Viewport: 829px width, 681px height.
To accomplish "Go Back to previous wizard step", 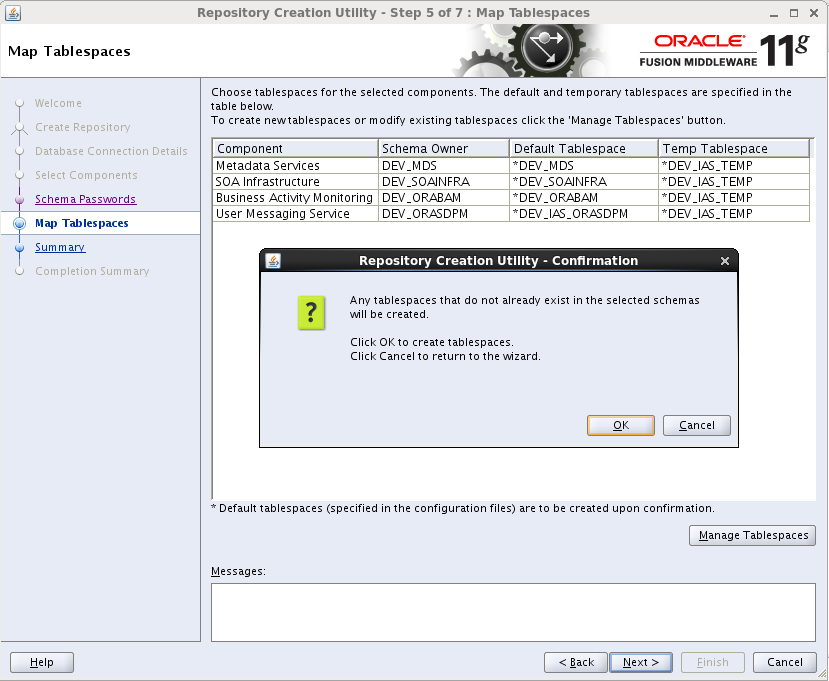I will (x=576, y=662).
